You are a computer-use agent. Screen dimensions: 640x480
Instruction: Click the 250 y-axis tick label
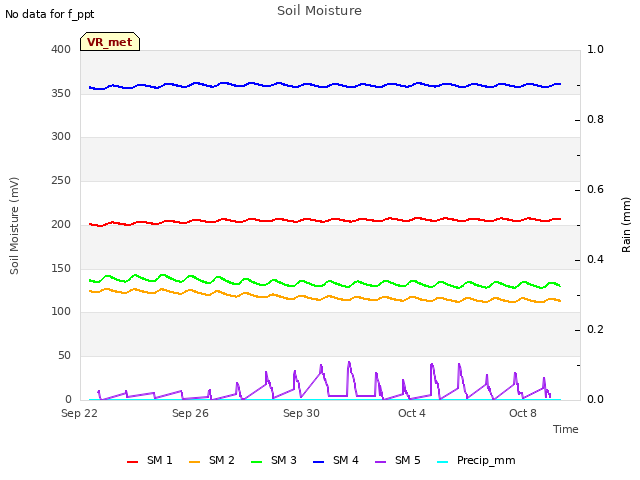(x=61, y=180)
